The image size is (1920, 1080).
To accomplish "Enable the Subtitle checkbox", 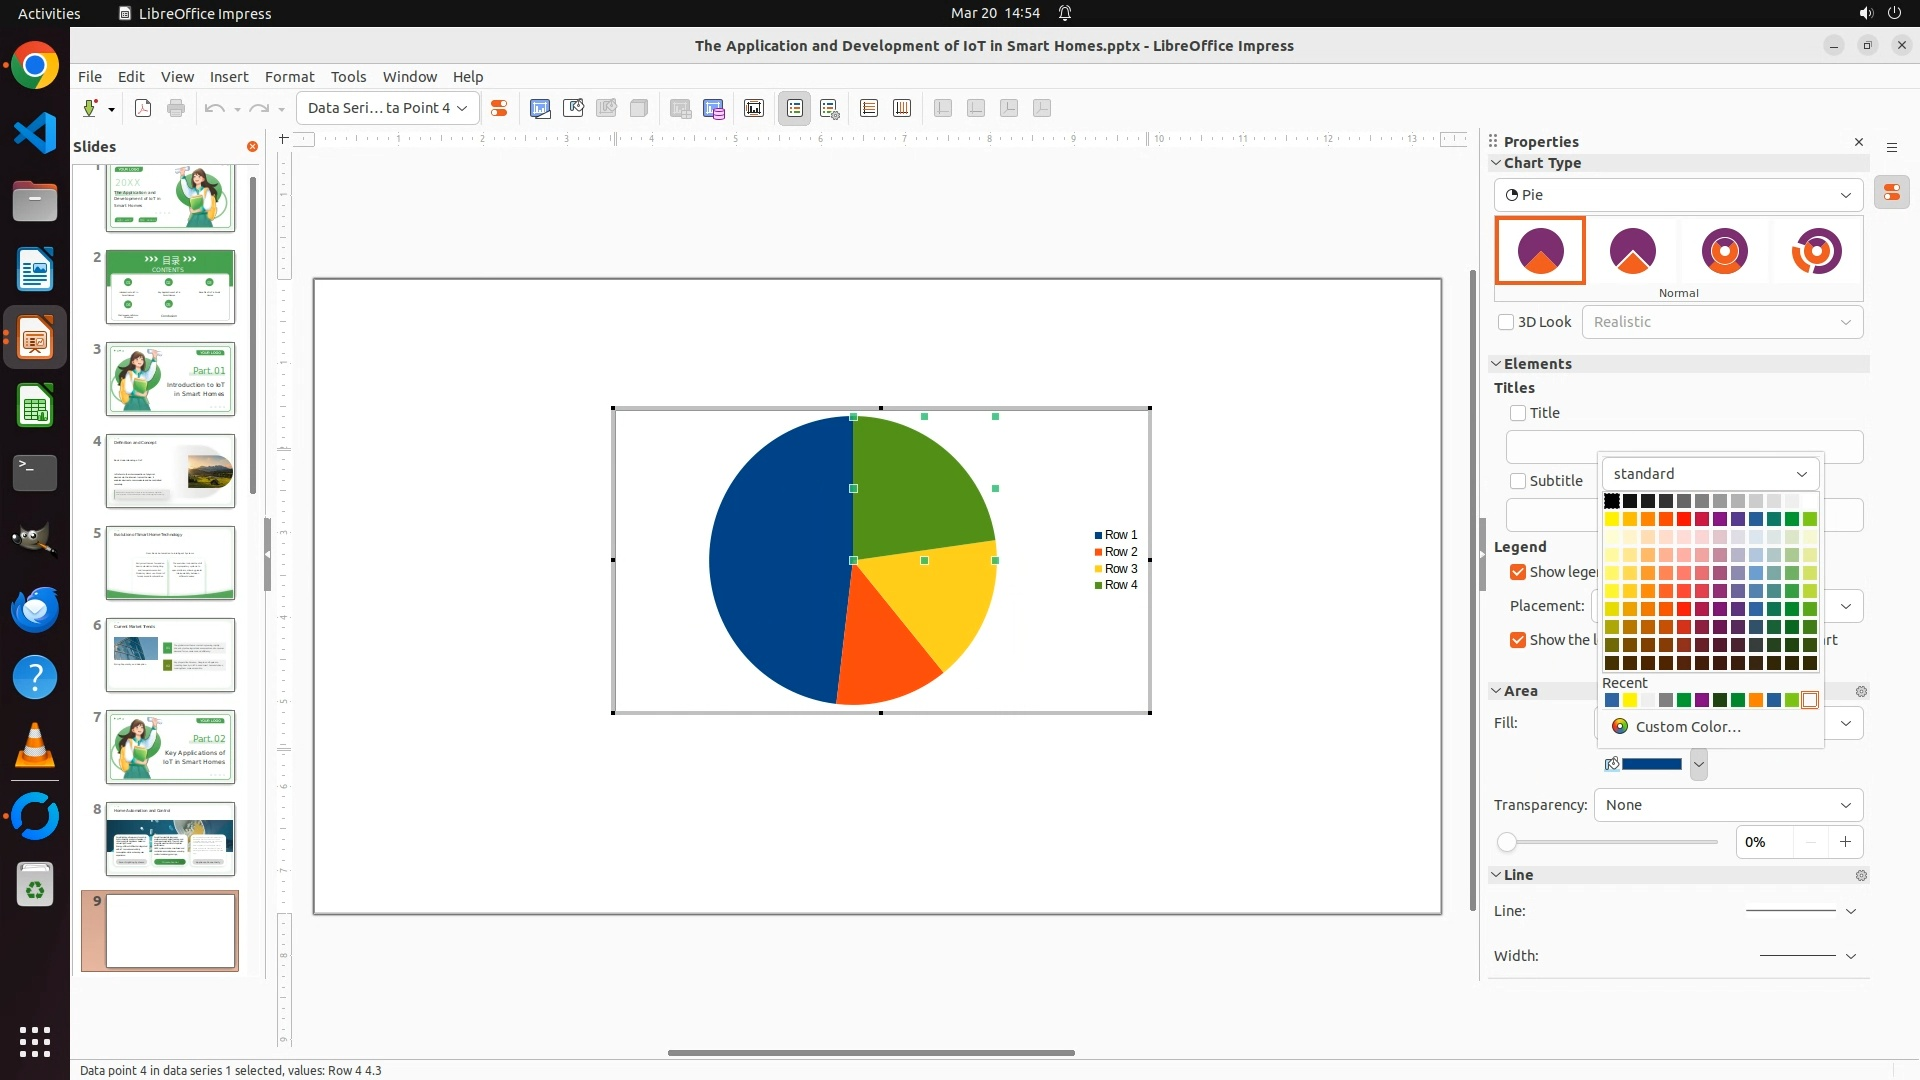I will tap(1518, 481).
